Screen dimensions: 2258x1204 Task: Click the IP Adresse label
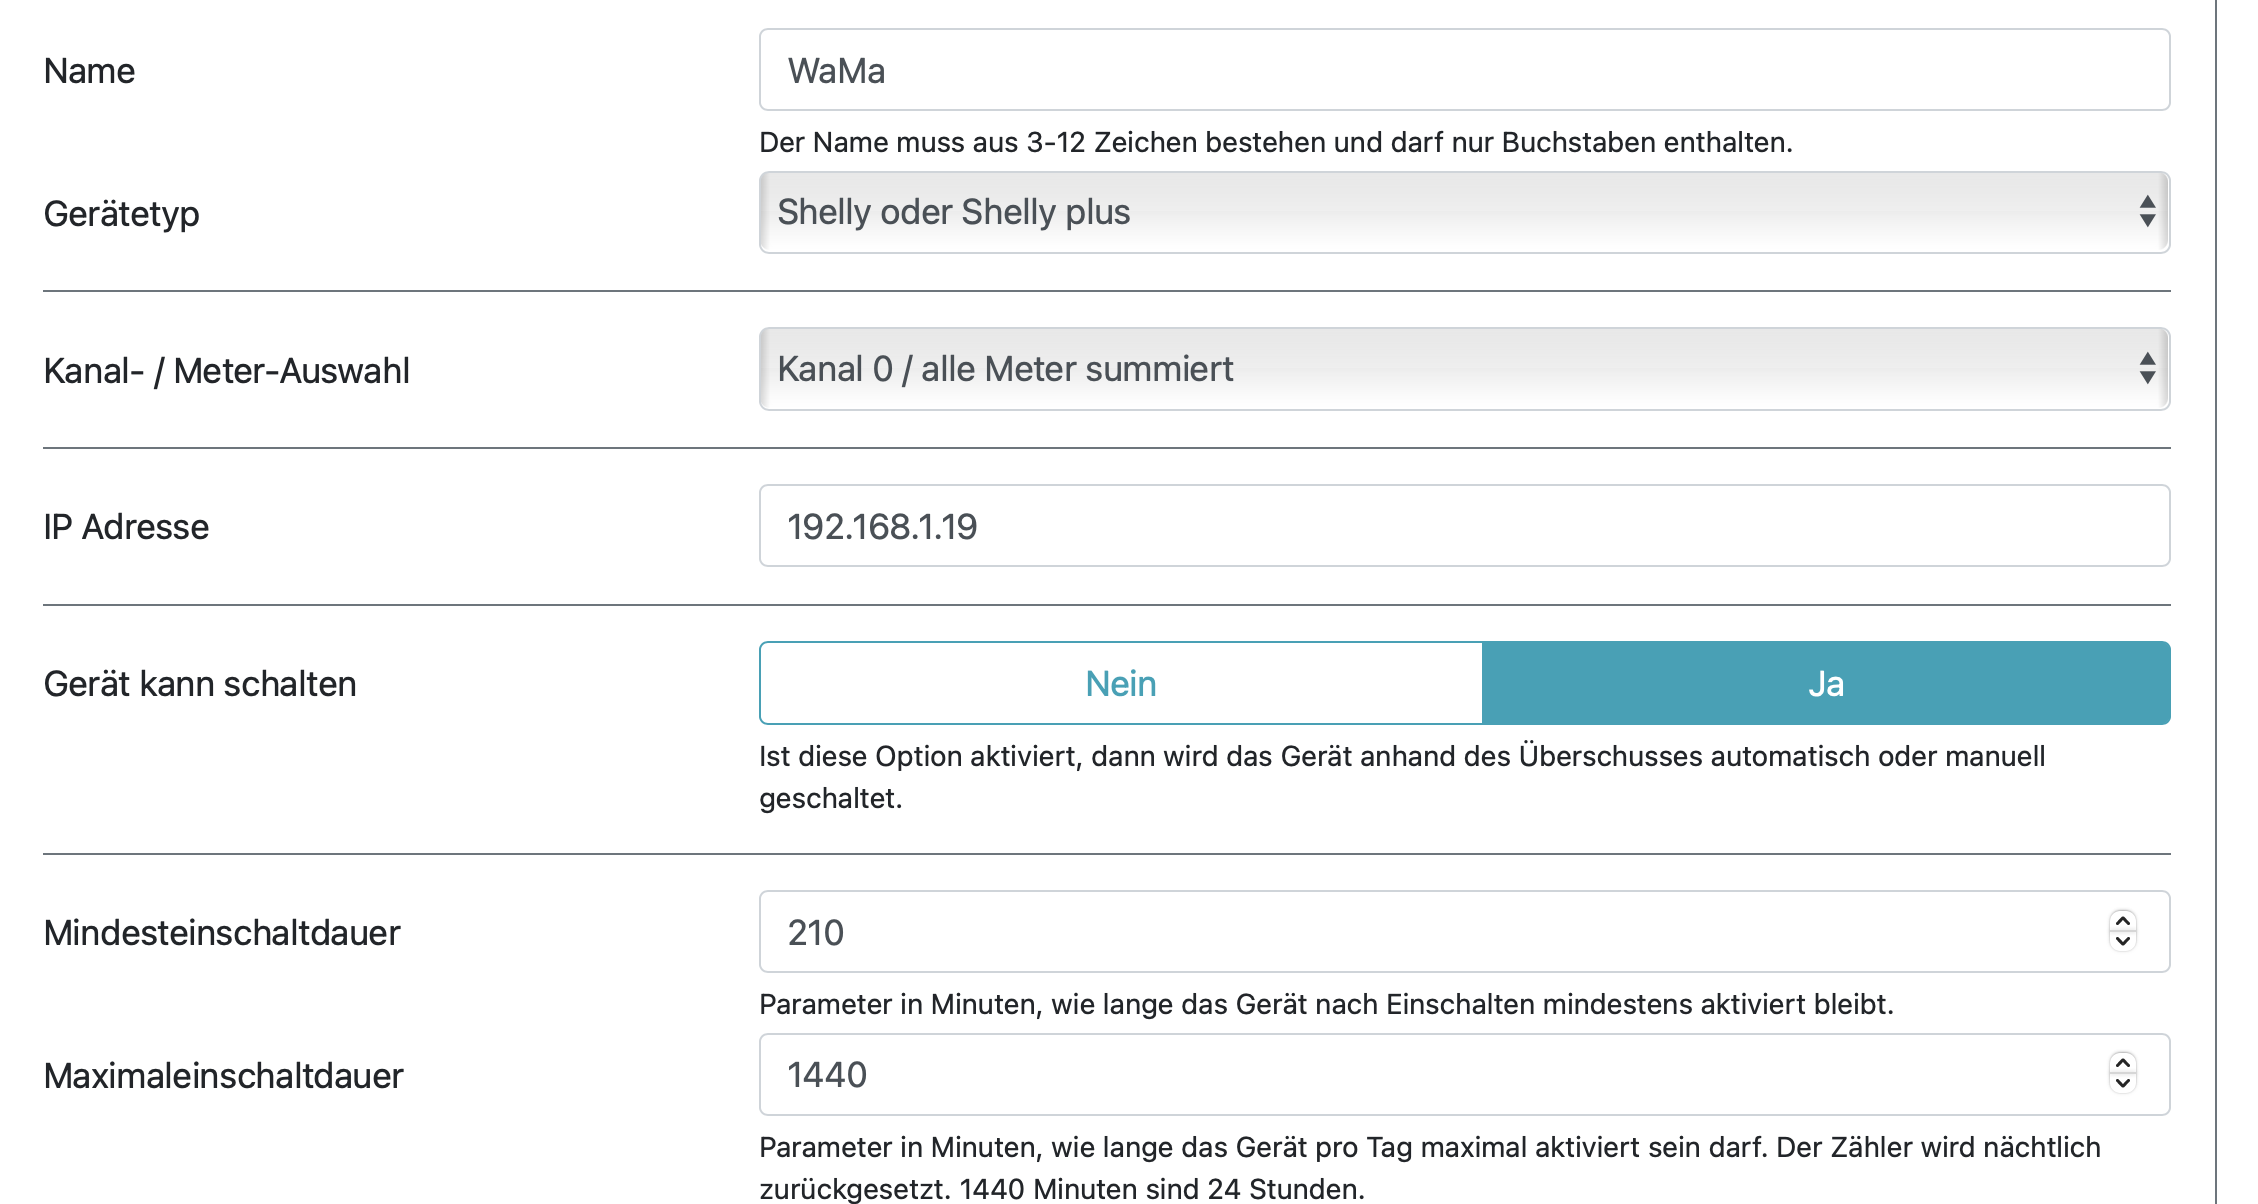(126, 527)
